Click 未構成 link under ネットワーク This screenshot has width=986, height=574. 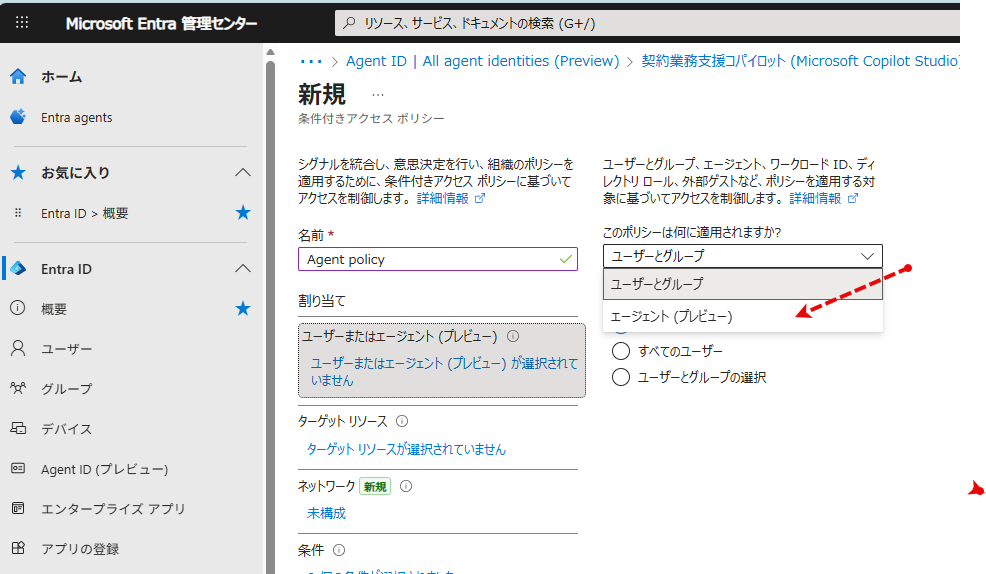(x=326, y=513)
